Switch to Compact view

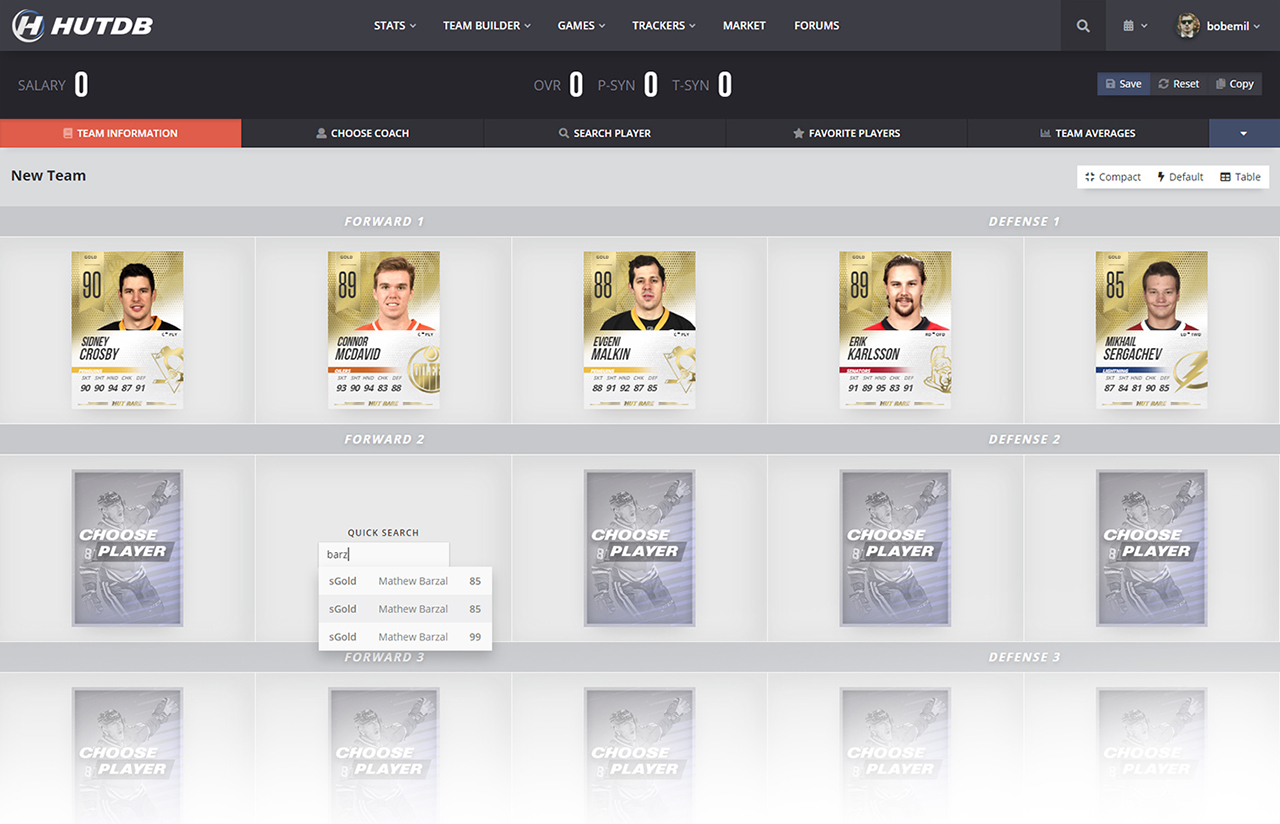point(1112,177)
